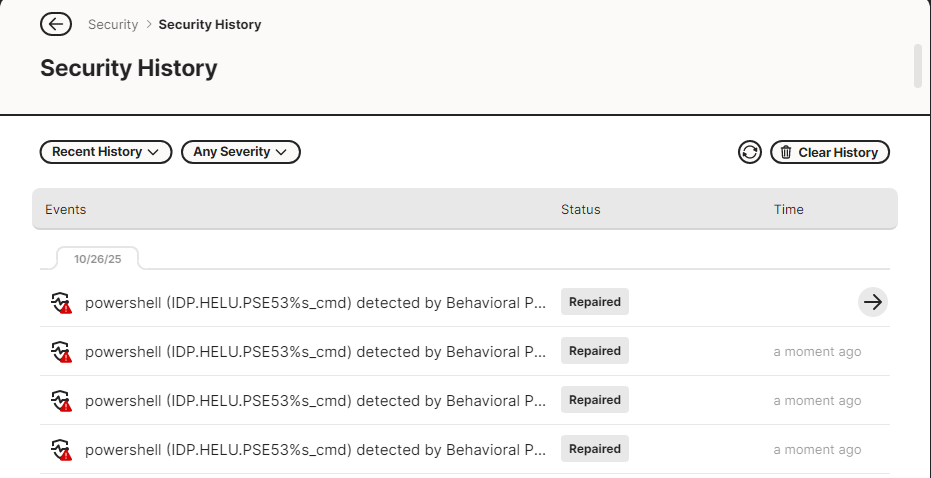The image size is (931, 478).
Task: Click the refresh history icon
Action: (750, 152)
